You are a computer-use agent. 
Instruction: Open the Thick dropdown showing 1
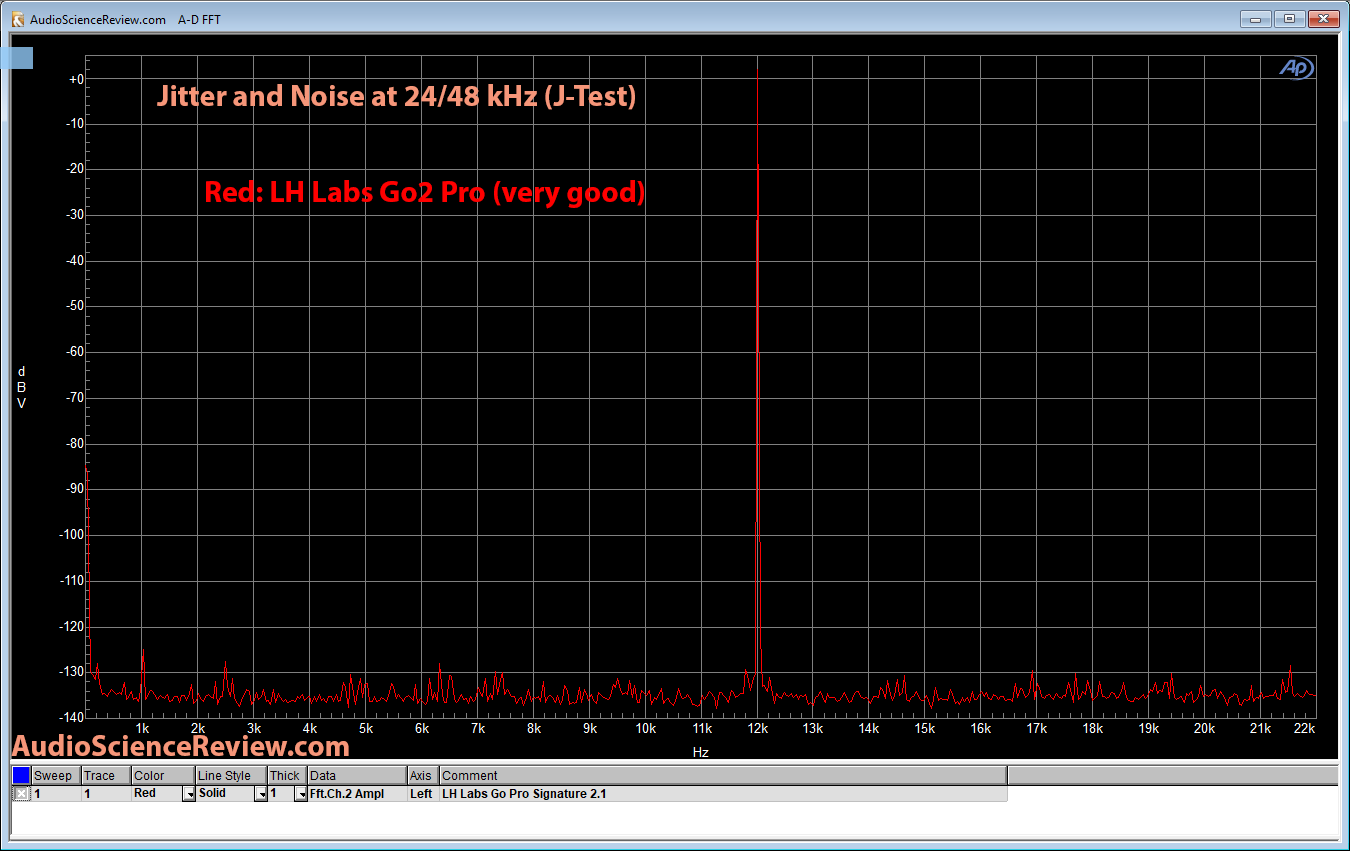point(301,794)
